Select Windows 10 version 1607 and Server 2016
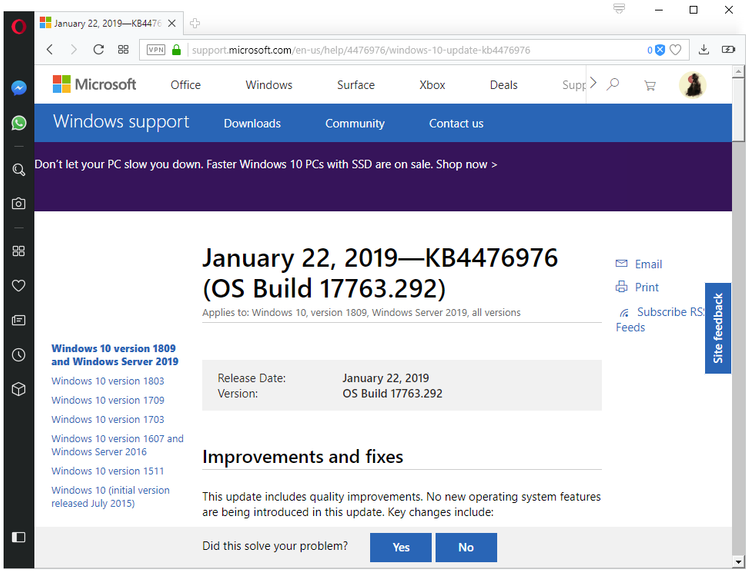 tap(117, 445)
